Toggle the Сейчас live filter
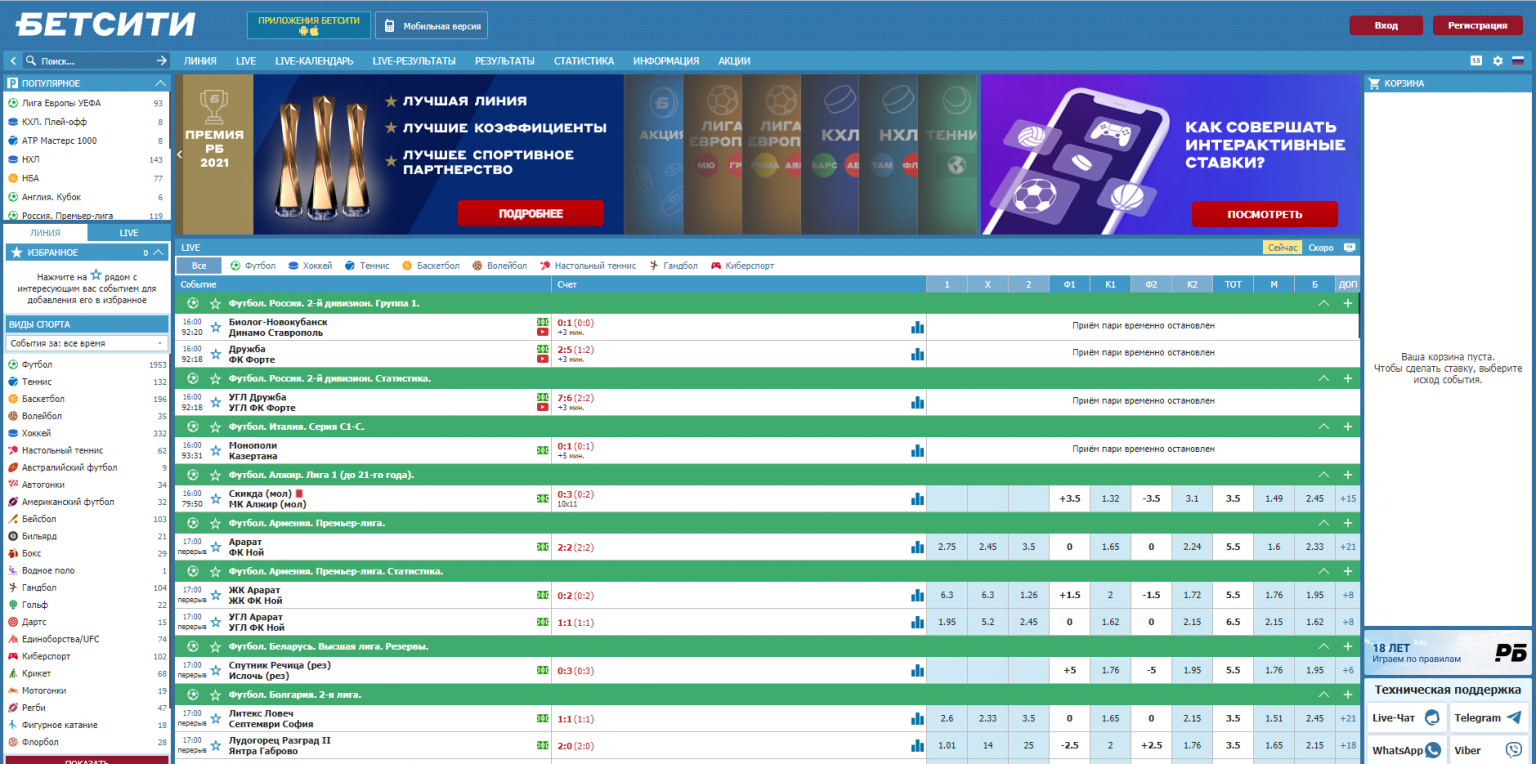Screen dimensions: 1536x764 coord(1282,247)
